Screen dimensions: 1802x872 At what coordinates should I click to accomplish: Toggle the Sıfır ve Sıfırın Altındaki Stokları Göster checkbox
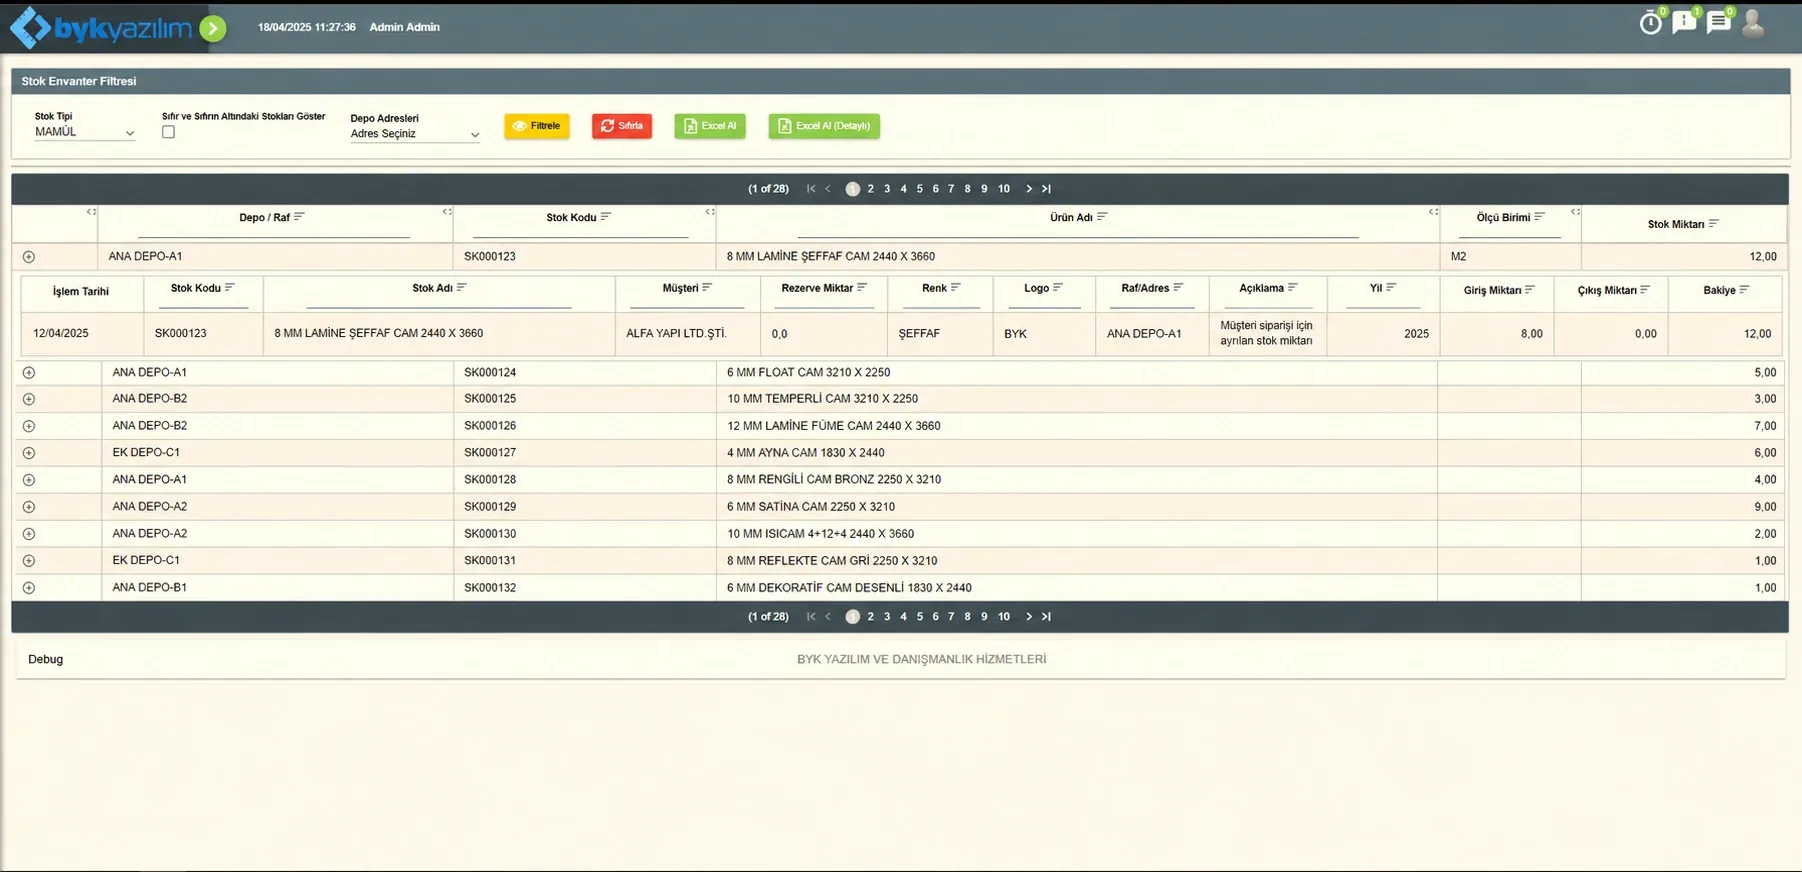168,132
